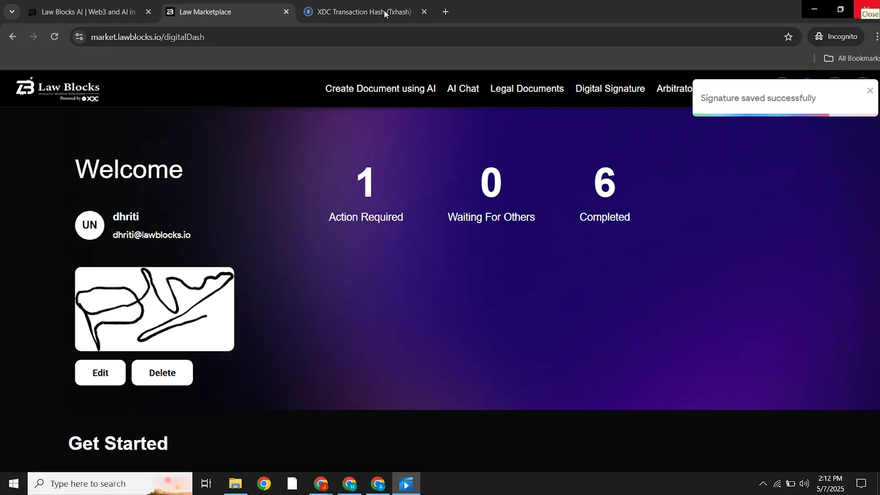Edit the saved signature
This screenshot has height=495, width=880.
coord(100,373)
